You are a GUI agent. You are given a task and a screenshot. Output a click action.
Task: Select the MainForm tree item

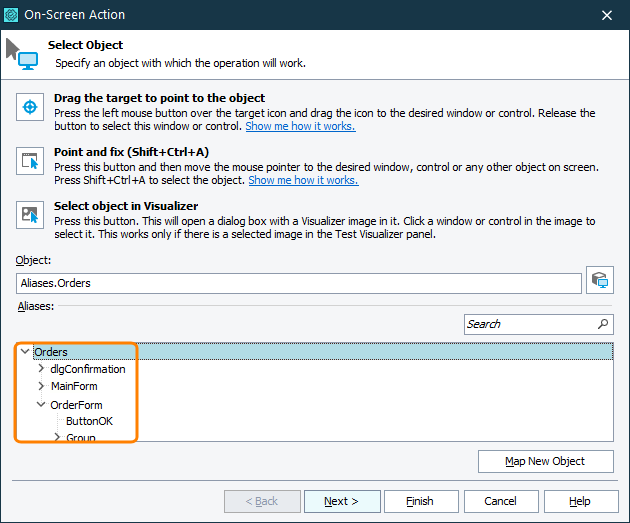pyautogui.click(x=74, y=386)
